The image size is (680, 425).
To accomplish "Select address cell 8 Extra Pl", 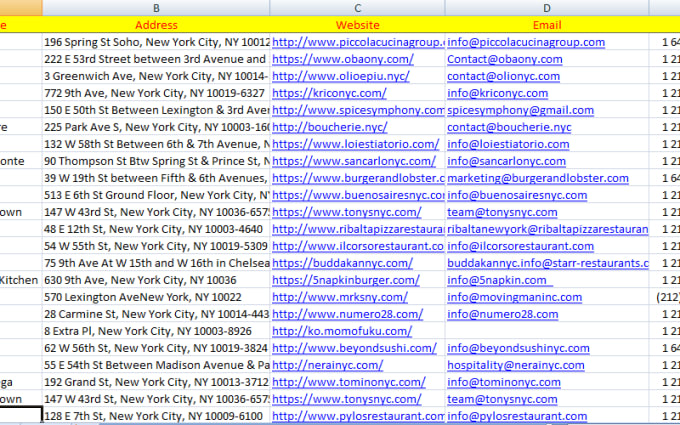I will tap(156, 331).
